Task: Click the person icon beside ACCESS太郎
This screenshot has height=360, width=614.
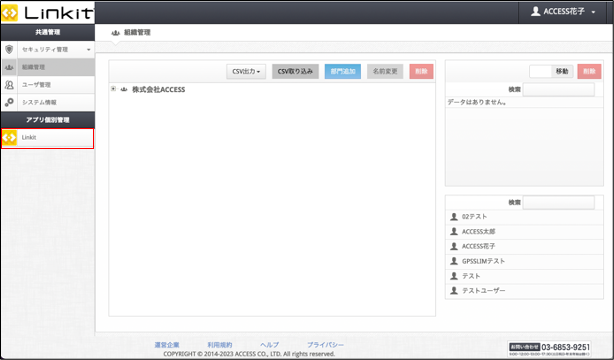Action: (454, 232)
